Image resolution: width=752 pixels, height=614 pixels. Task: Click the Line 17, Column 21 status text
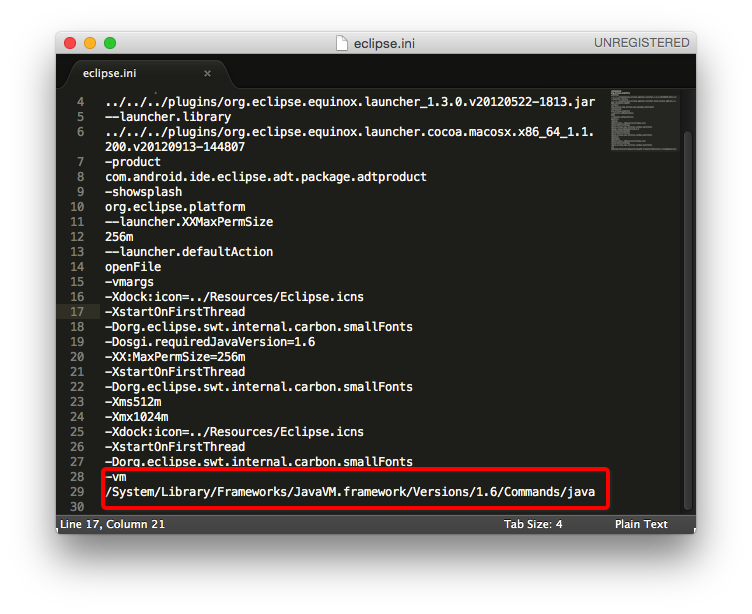pyautogui.click(x=112, y=524)
